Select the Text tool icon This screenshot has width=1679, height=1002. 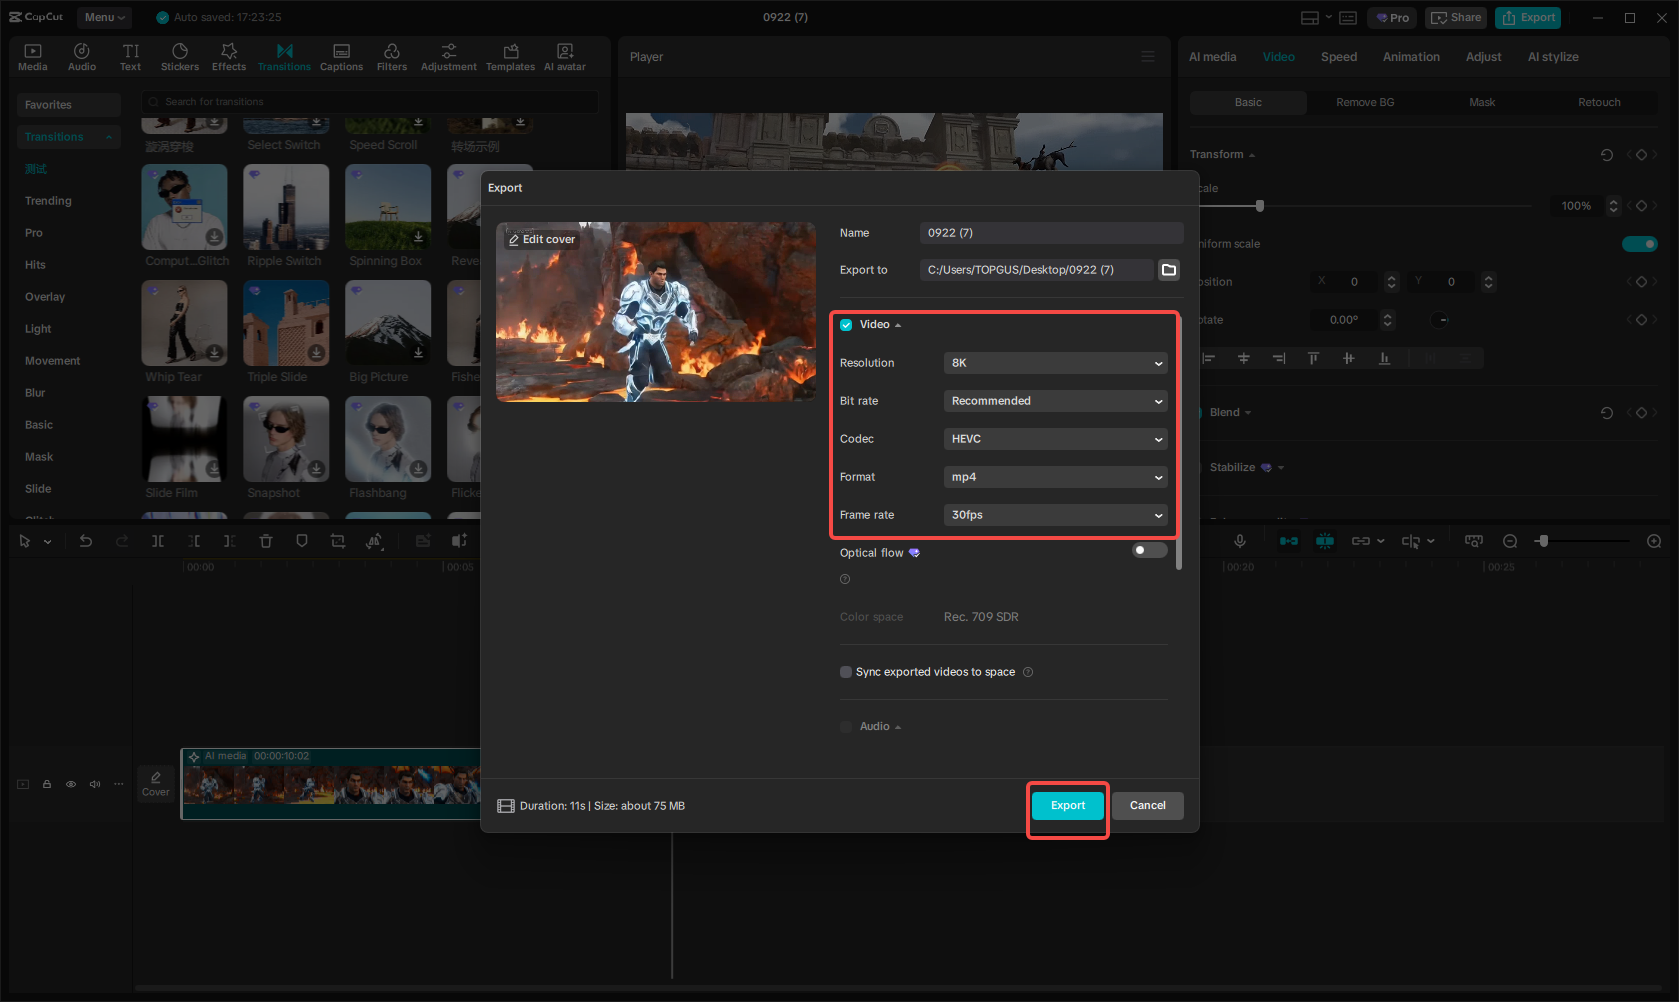tap(131, 57)
